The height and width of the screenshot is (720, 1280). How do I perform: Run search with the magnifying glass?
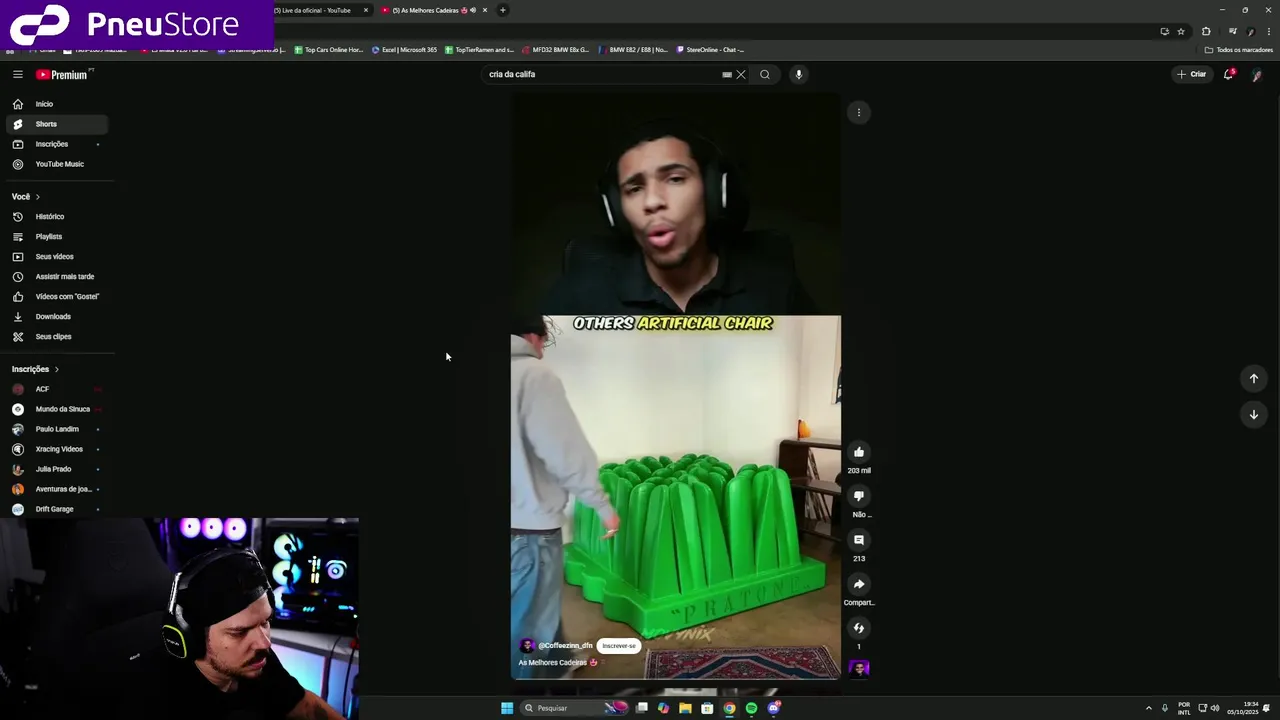(x=765, y=74)
